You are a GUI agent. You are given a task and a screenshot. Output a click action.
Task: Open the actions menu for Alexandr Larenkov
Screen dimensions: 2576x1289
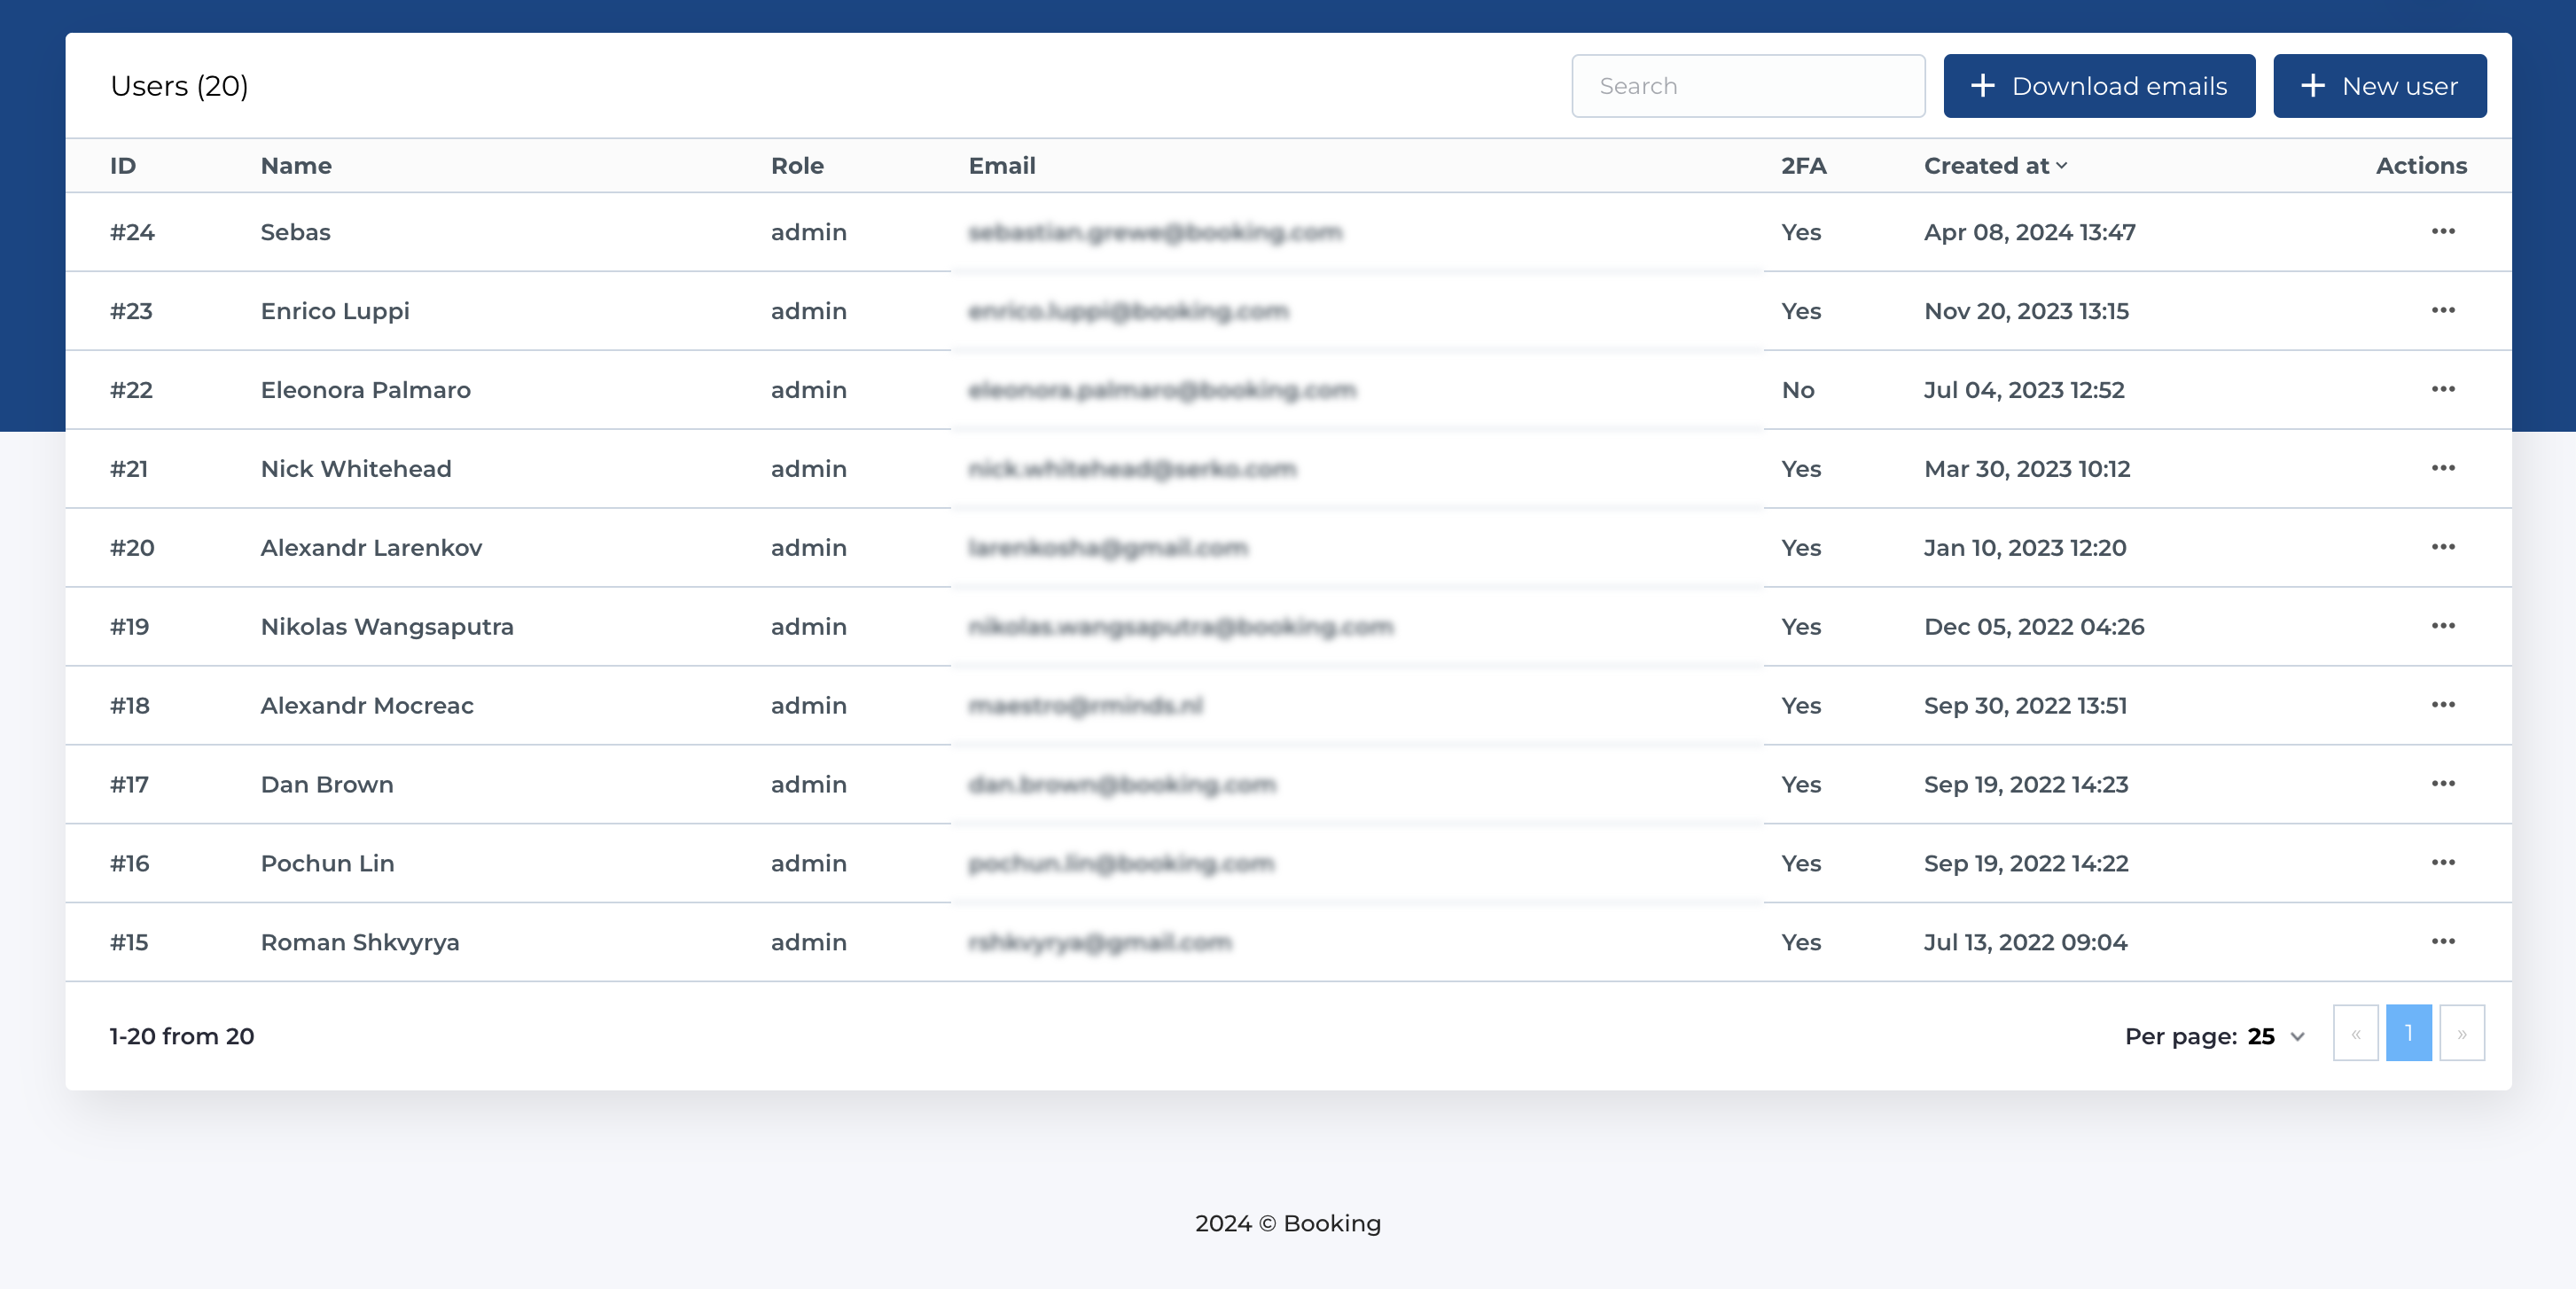(2444, 547)
